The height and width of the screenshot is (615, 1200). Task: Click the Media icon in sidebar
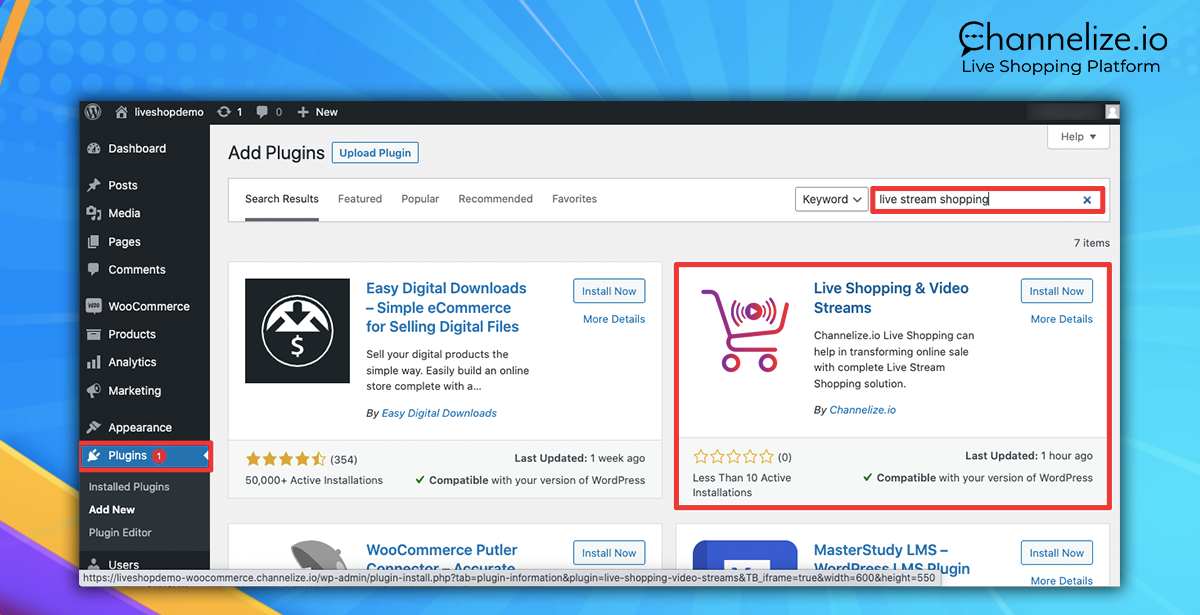94,213
